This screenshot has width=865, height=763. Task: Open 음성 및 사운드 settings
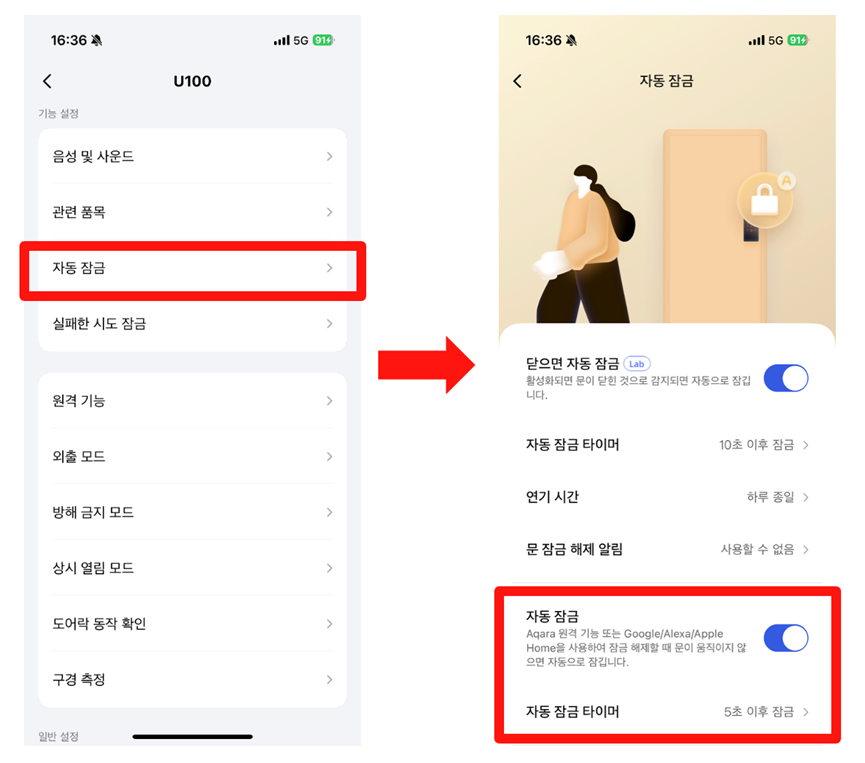(193, 157)
